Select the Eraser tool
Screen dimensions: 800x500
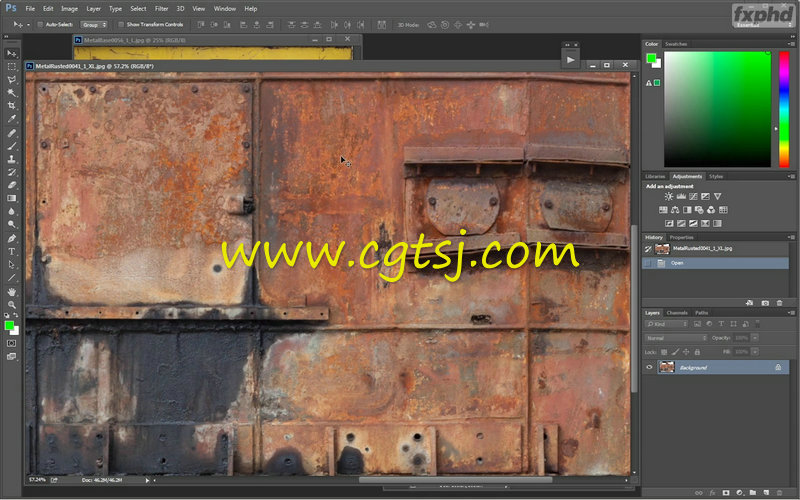click(x=11, y=185)
